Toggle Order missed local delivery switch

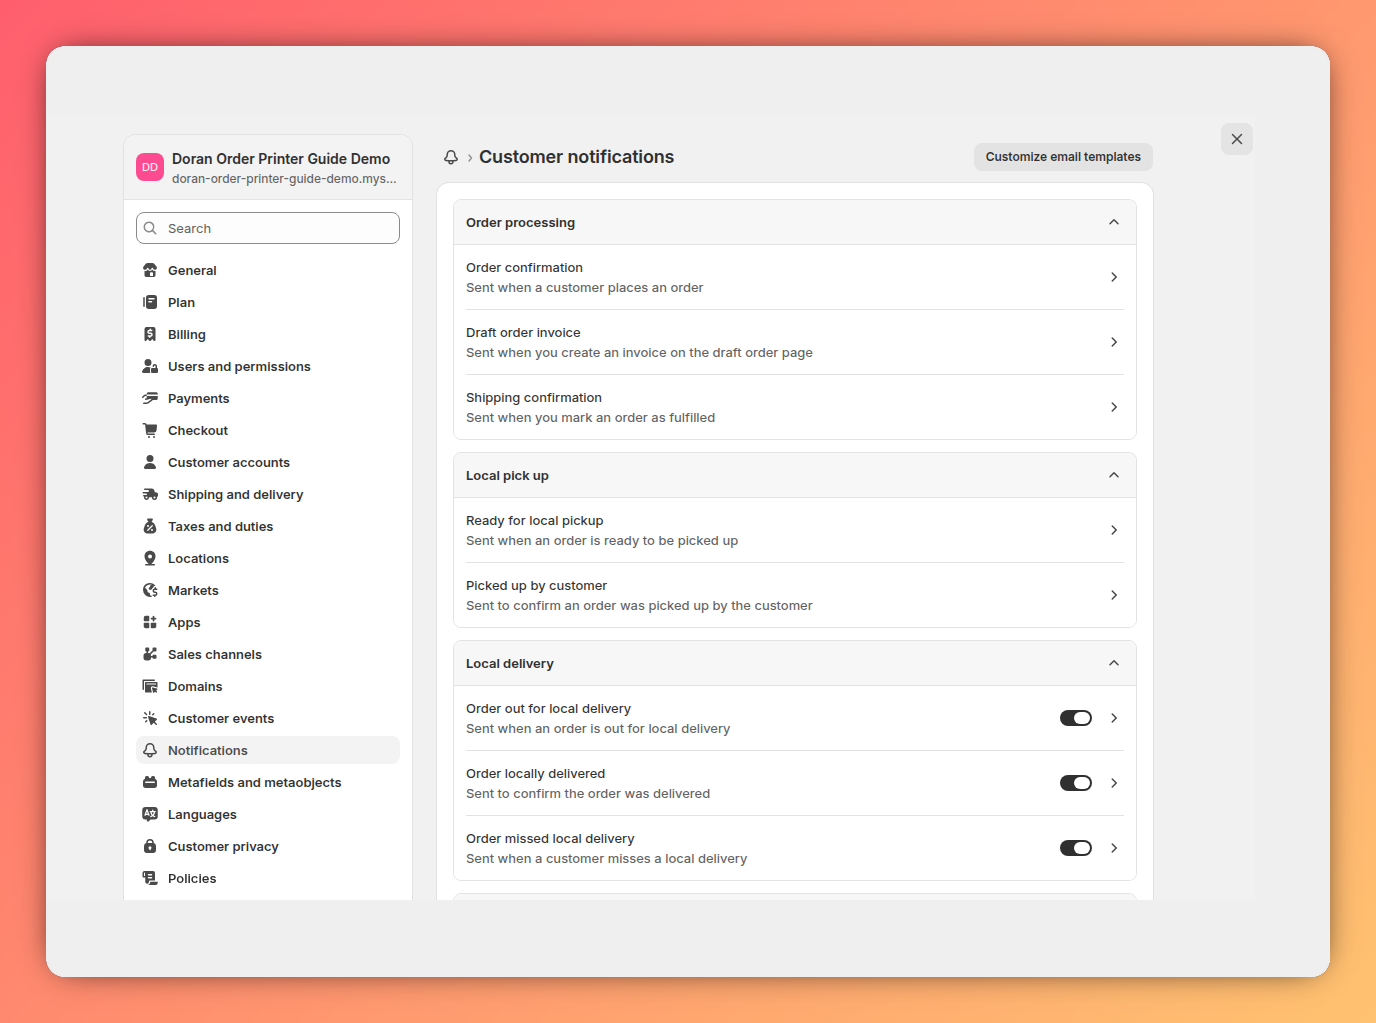pos(1076,848)
